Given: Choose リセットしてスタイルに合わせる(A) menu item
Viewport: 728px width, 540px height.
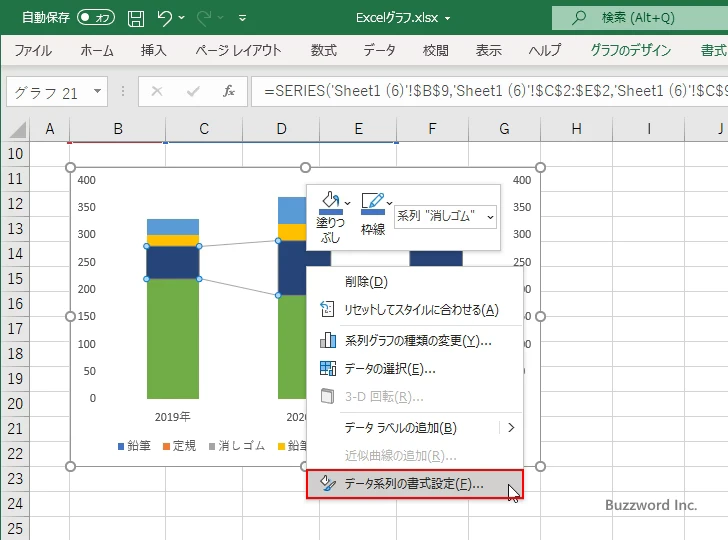Looking at the screenshot, I should click(415, 310).
